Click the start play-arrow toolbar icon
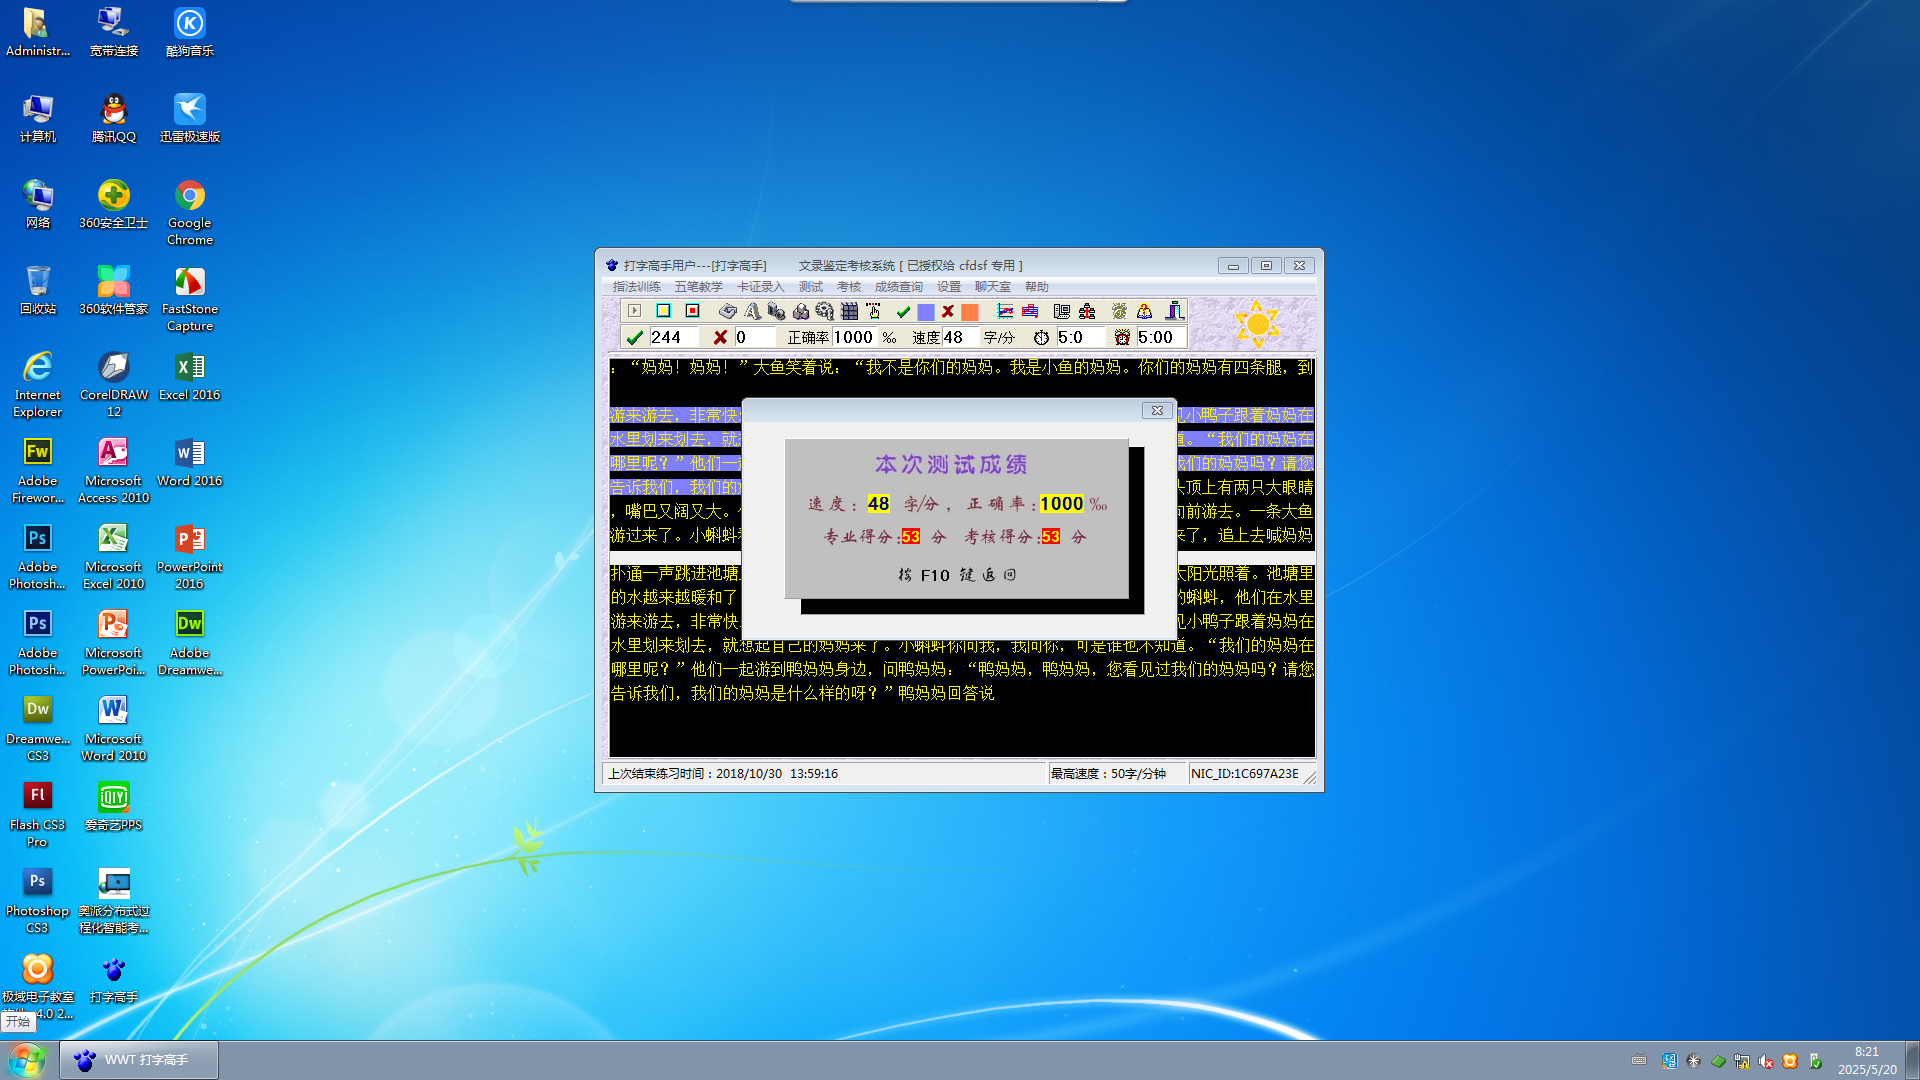This screenshot has height=1080, width=1920. 634,311
